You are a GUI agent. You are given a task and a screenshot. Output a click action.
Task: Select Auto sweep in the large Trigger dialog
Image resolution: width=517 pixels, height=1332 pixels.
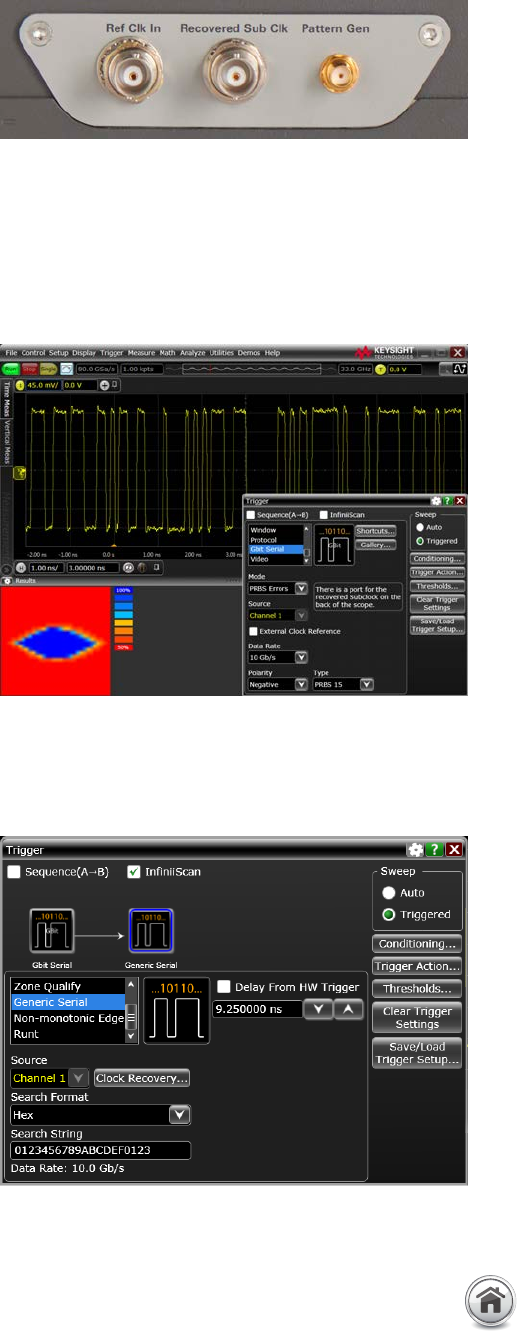pos(391,892)
